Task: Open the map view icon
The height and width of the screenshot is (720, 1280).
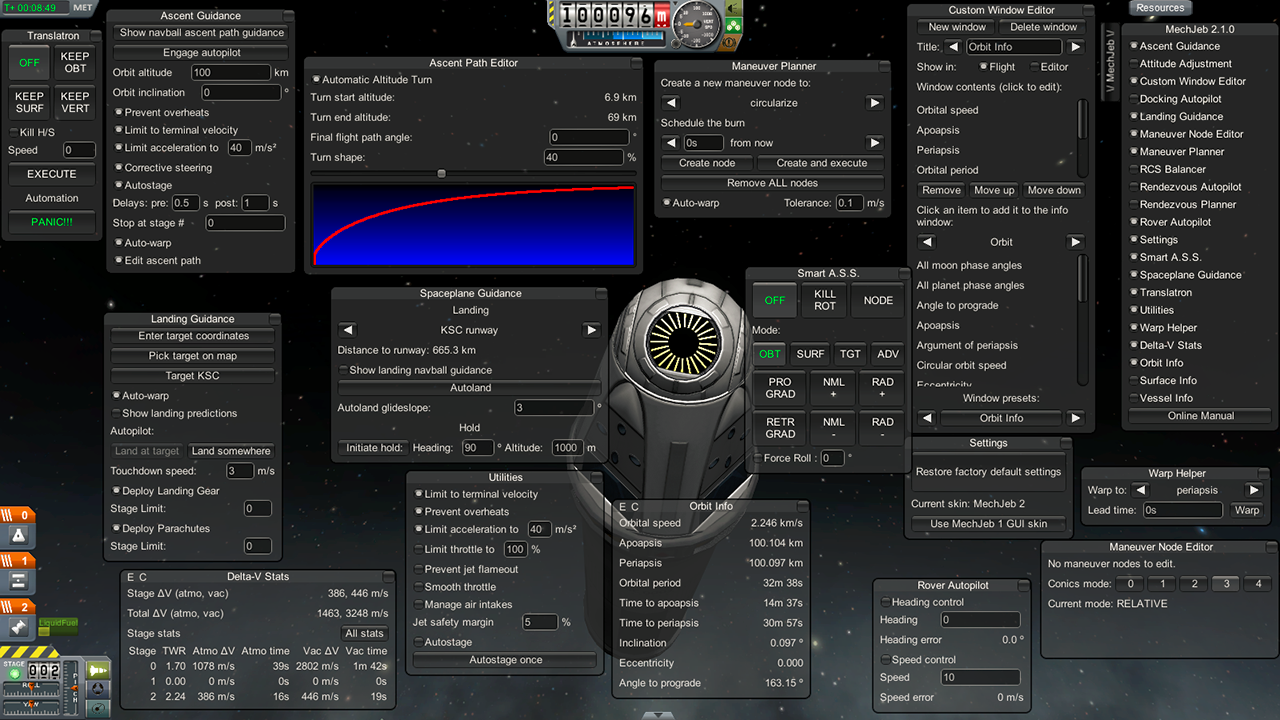Action: click(x=99, y=708)
